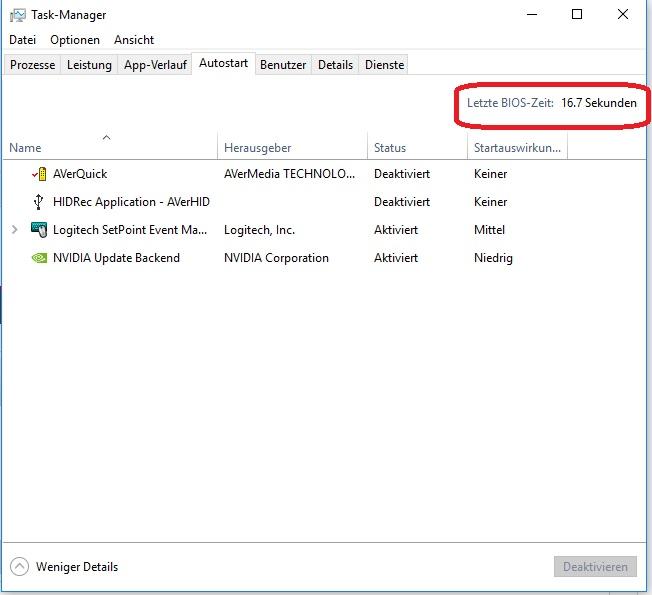Image resolution: width=652 pixels, height=595 pixels.
Task: Click the Weniger Details link
Action: pos(77,567)
